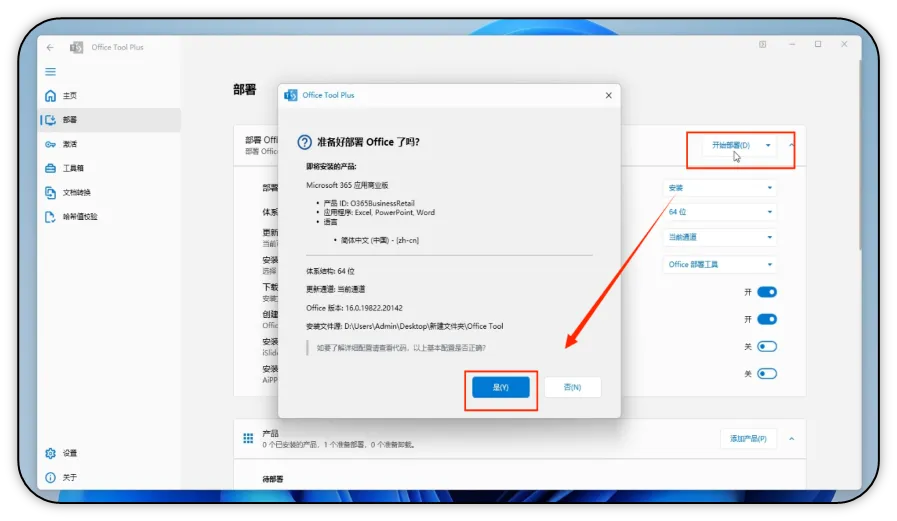Cancel deployment with the 否(N) button
The width and height of the screenshot is (897, 521).
coord(572,387)
